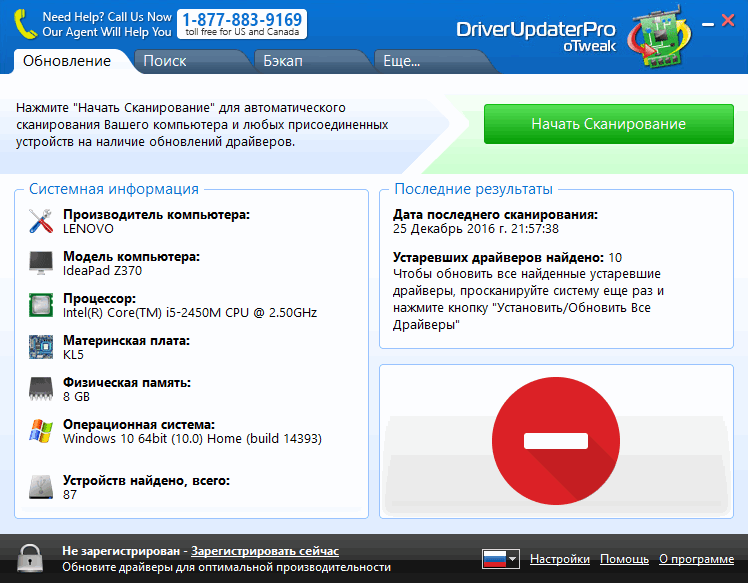Open the Помощь link
Screen dimensions: 748x583
(x=624, y=559)
